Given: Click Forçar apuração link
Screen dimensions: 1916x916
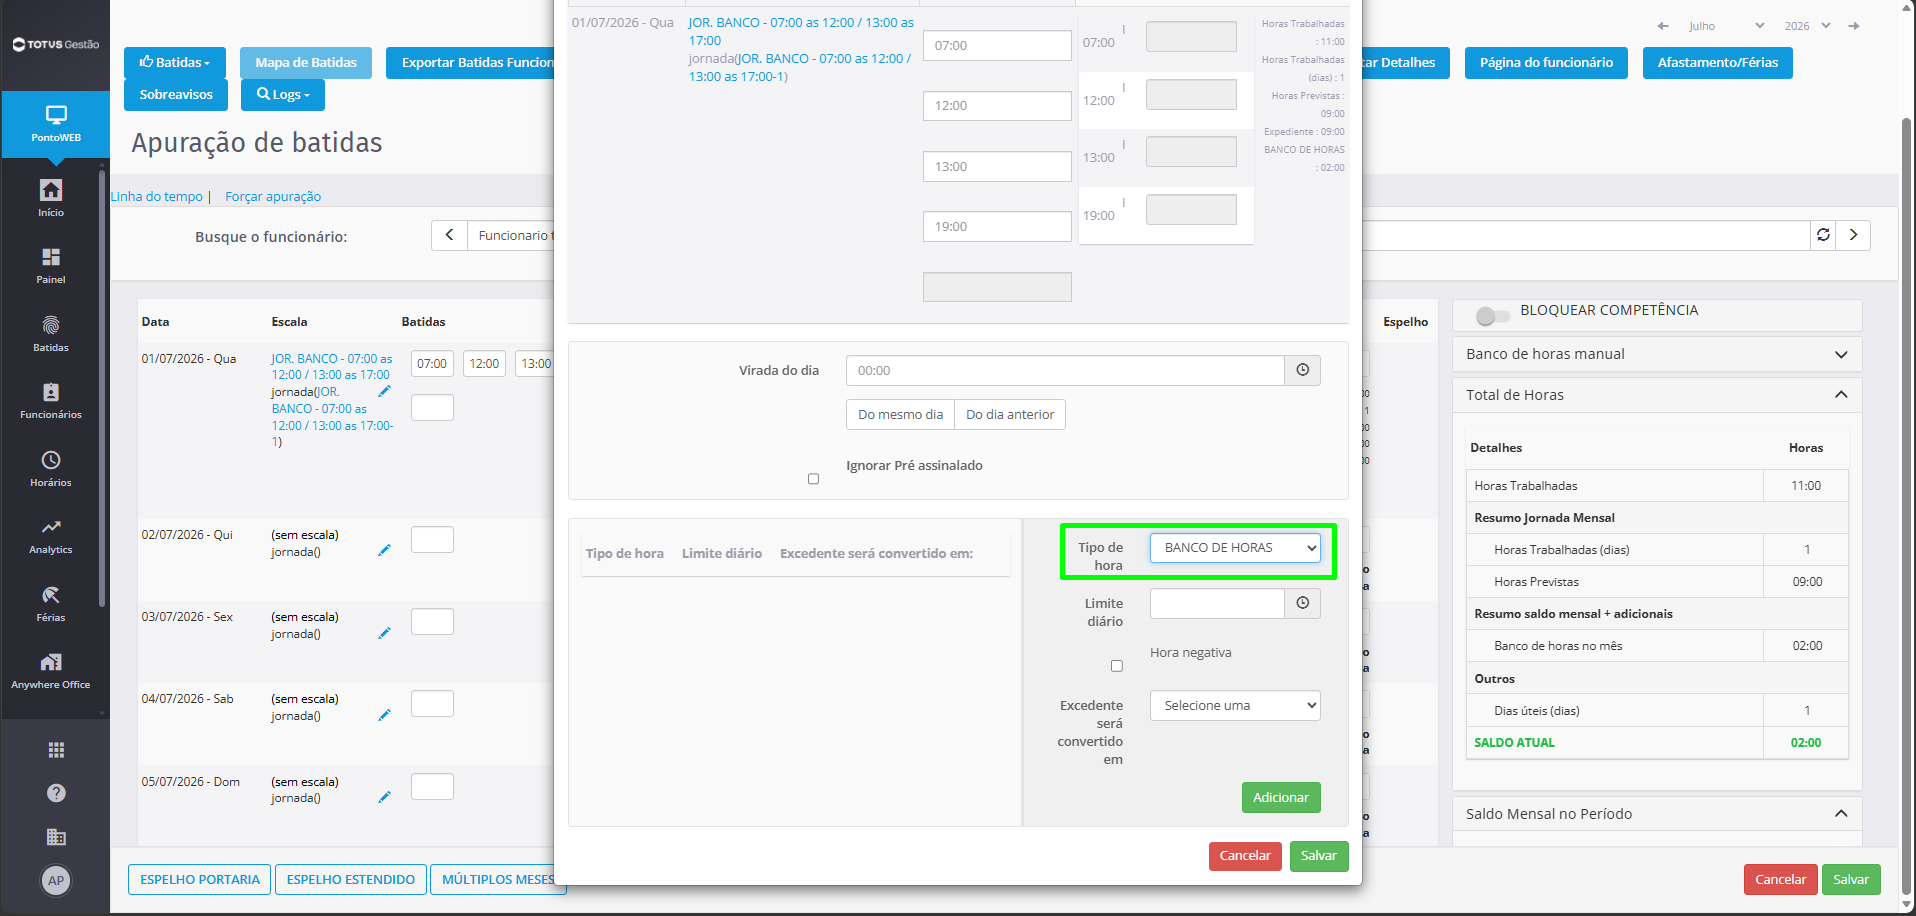Looking at the screenshot, I should tap(273, 197).
